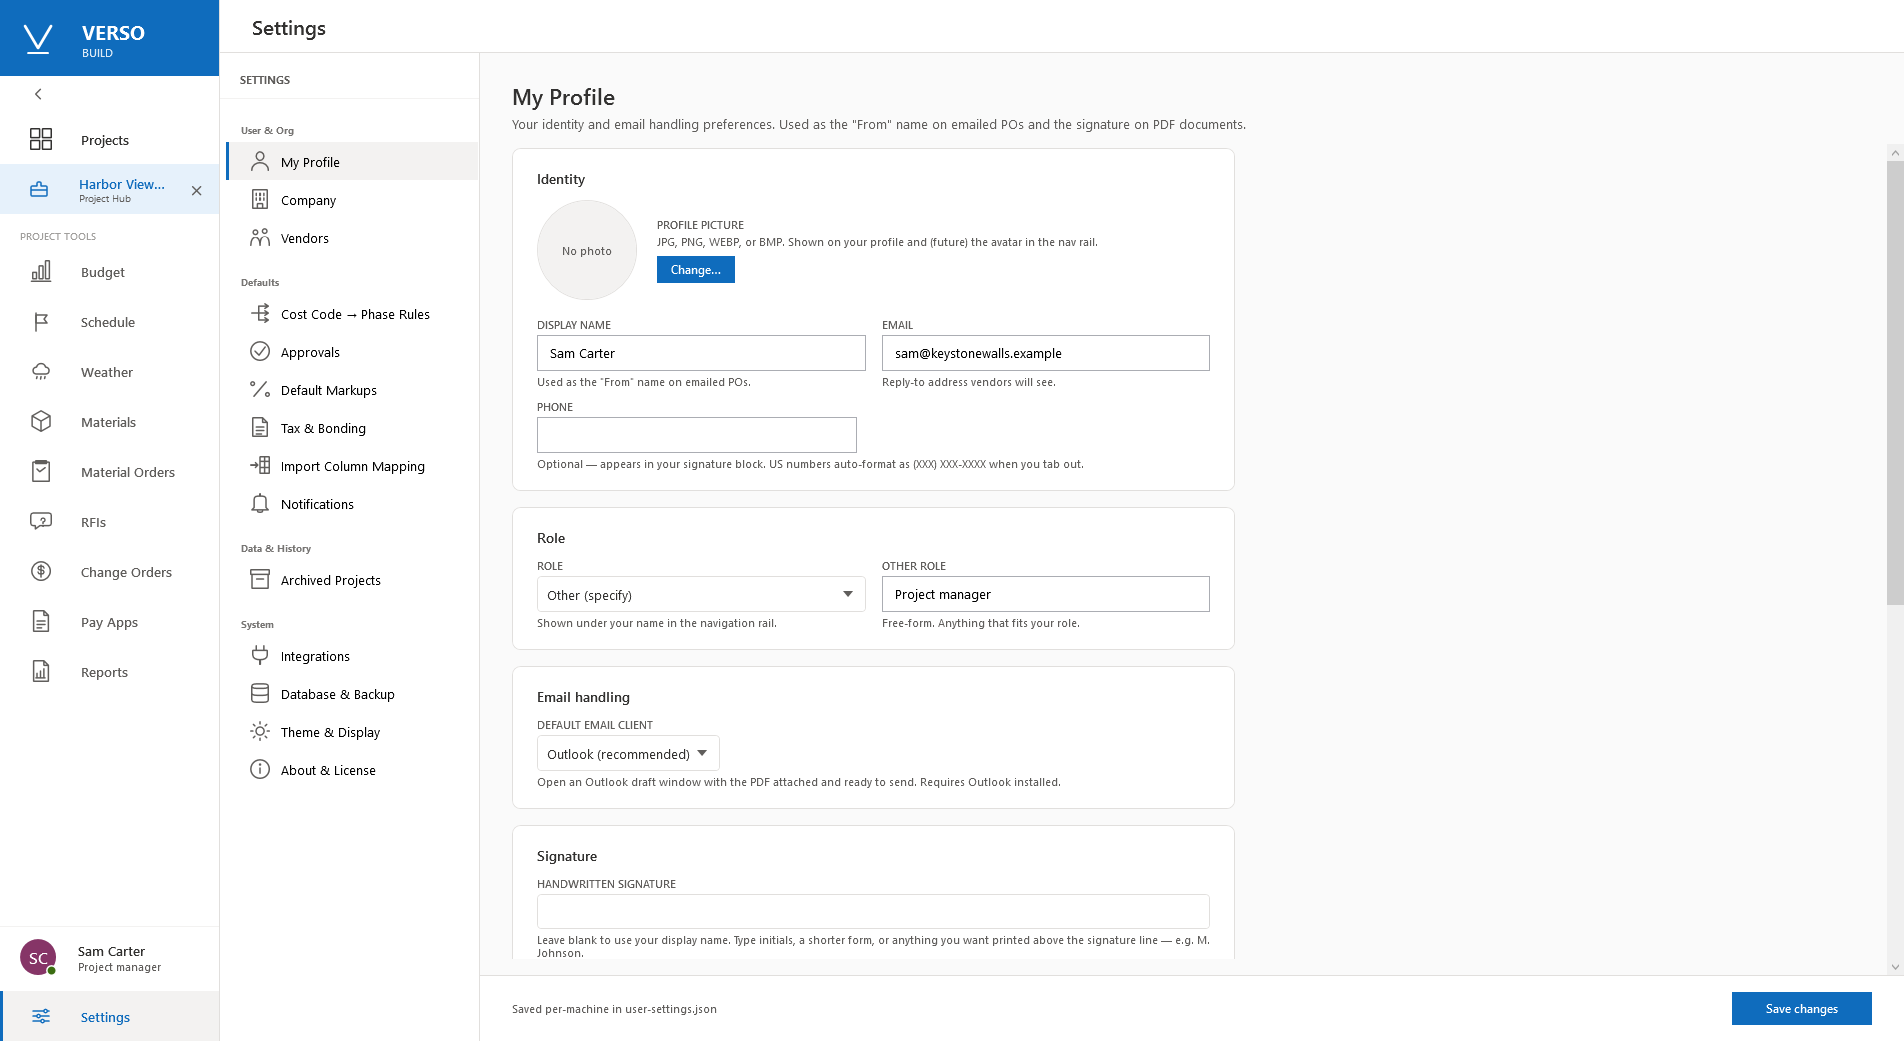Open Settings in the bottom nav
The height and width of the screenshot is (1041, 1904).
(x=110, y=1016)
